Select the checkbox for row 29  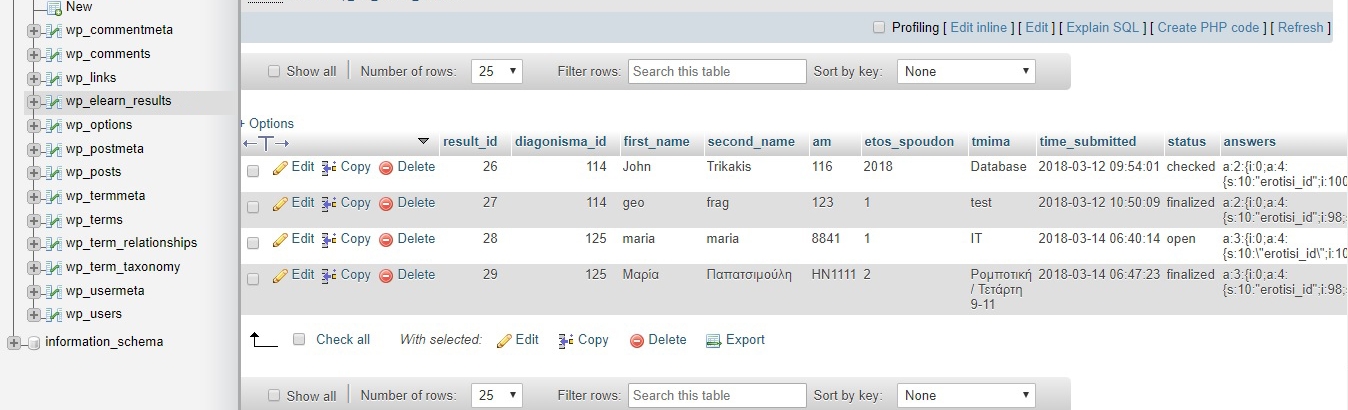(253, 279)
